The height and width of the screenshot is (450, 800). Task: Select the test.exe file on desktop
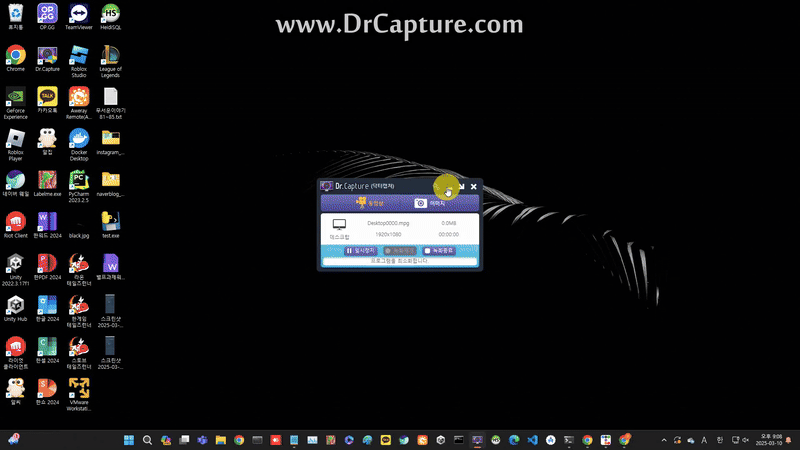pos(110,226)
